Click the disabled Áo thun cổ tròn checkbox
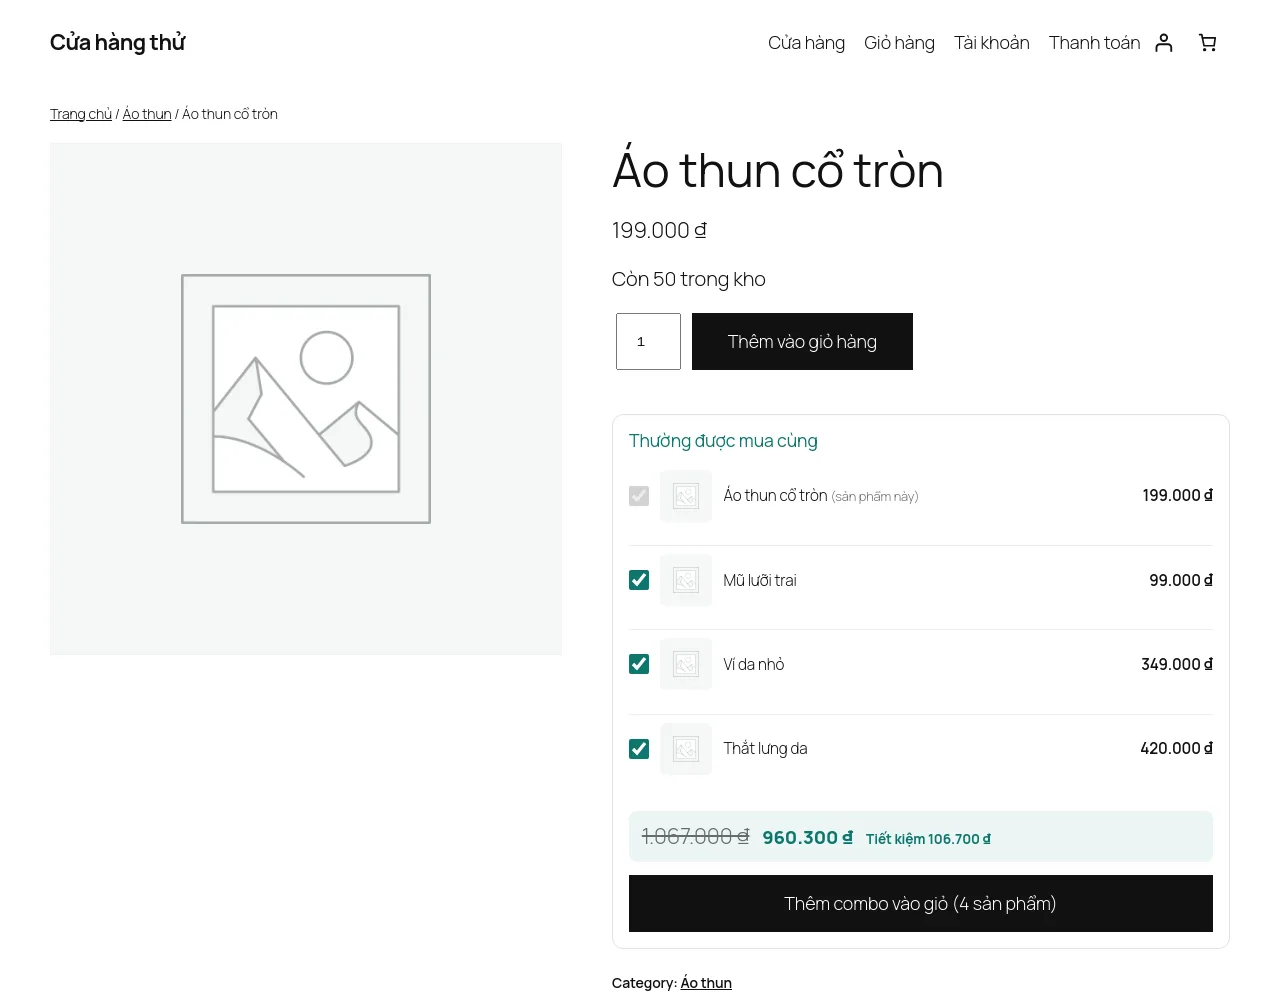The width and height of the screenshot is (1280, 1000). click(639, 496)
